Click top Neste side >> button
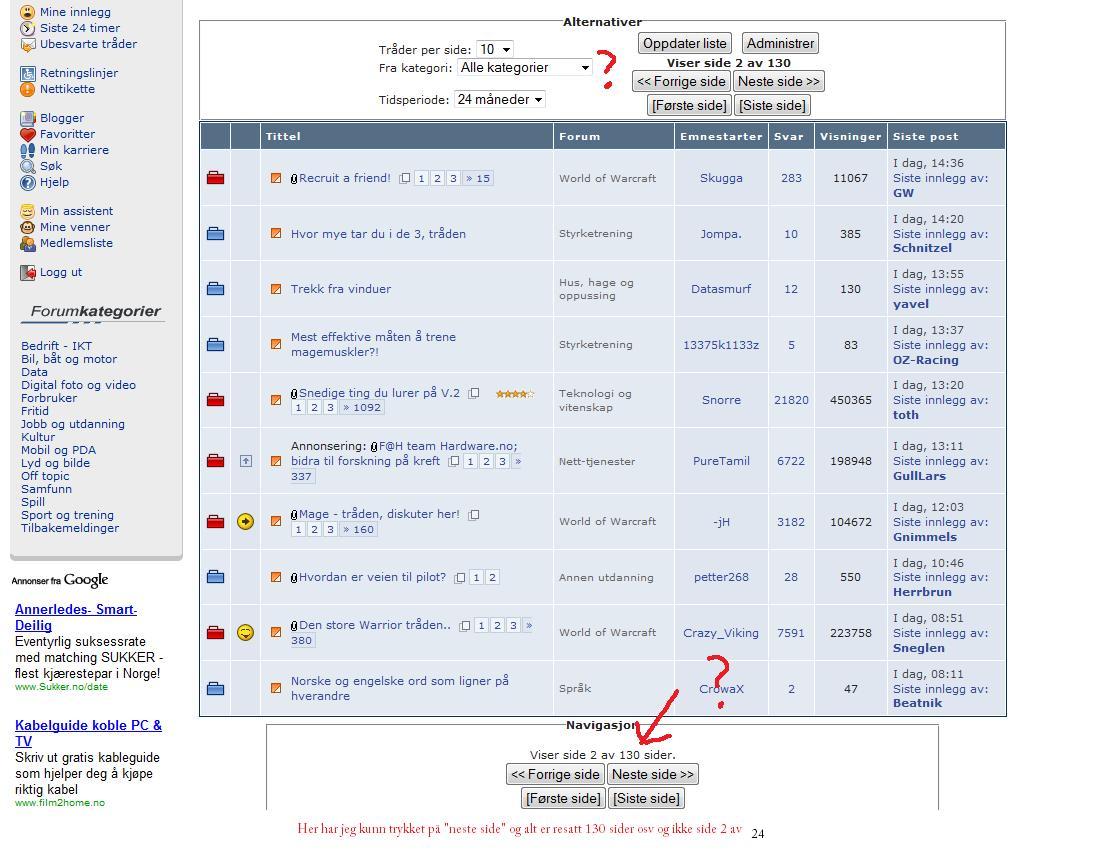The height and width of the screenshot is (853, 1118). 779,81
